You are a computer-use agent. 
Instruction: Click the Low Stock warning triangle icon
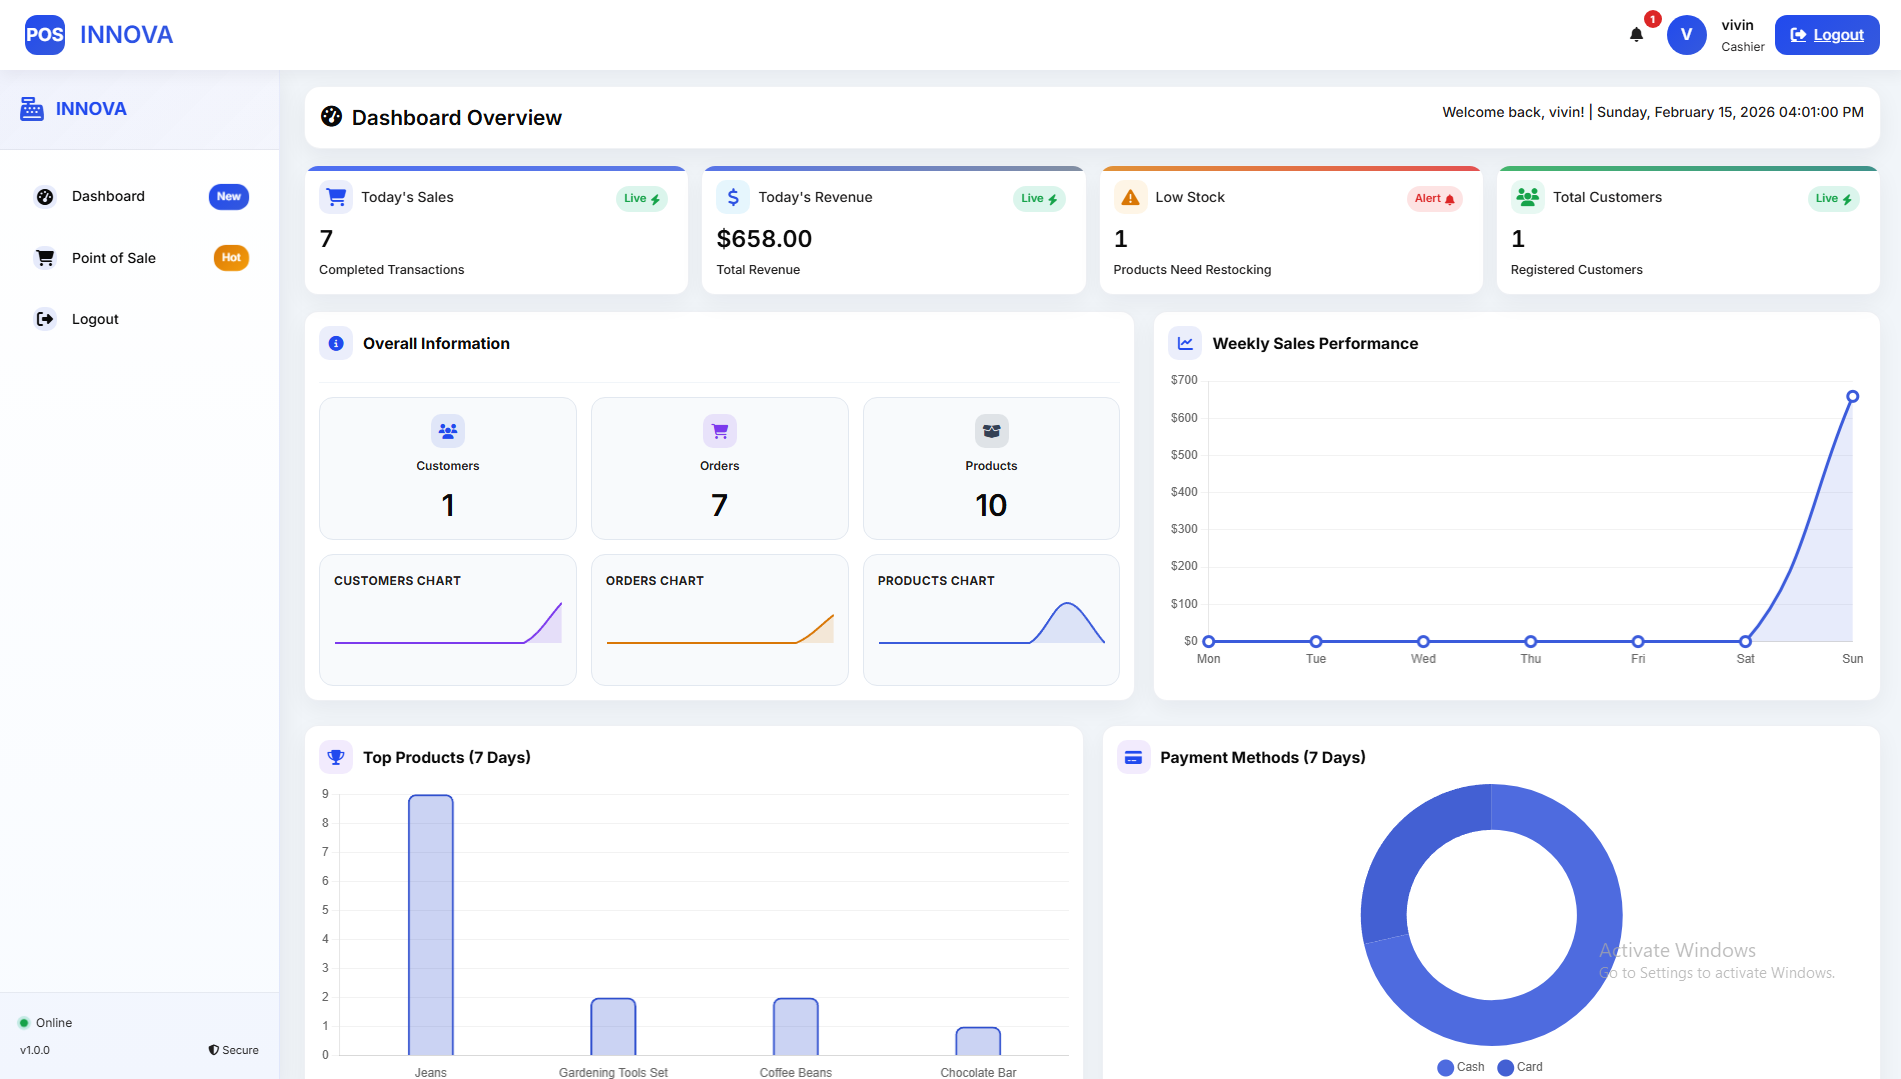[x=1130, y=197]
